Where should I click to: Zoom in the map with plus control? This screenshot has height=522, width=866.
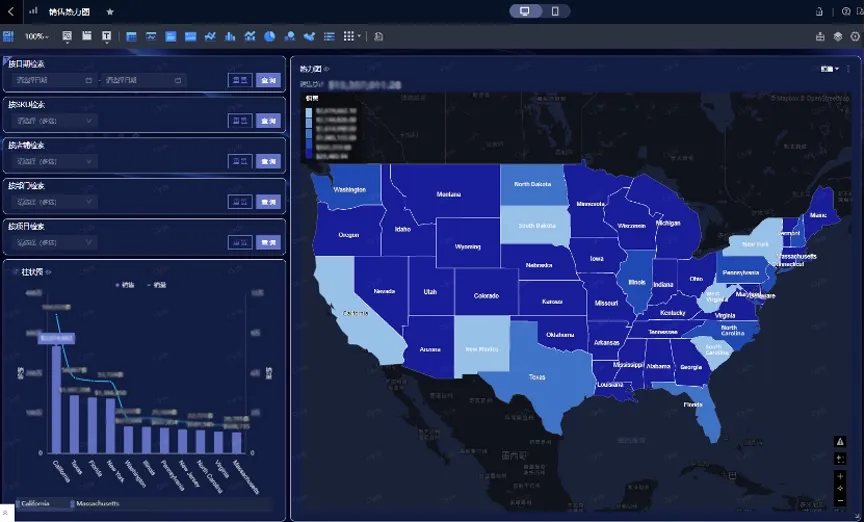pos(840,476)
